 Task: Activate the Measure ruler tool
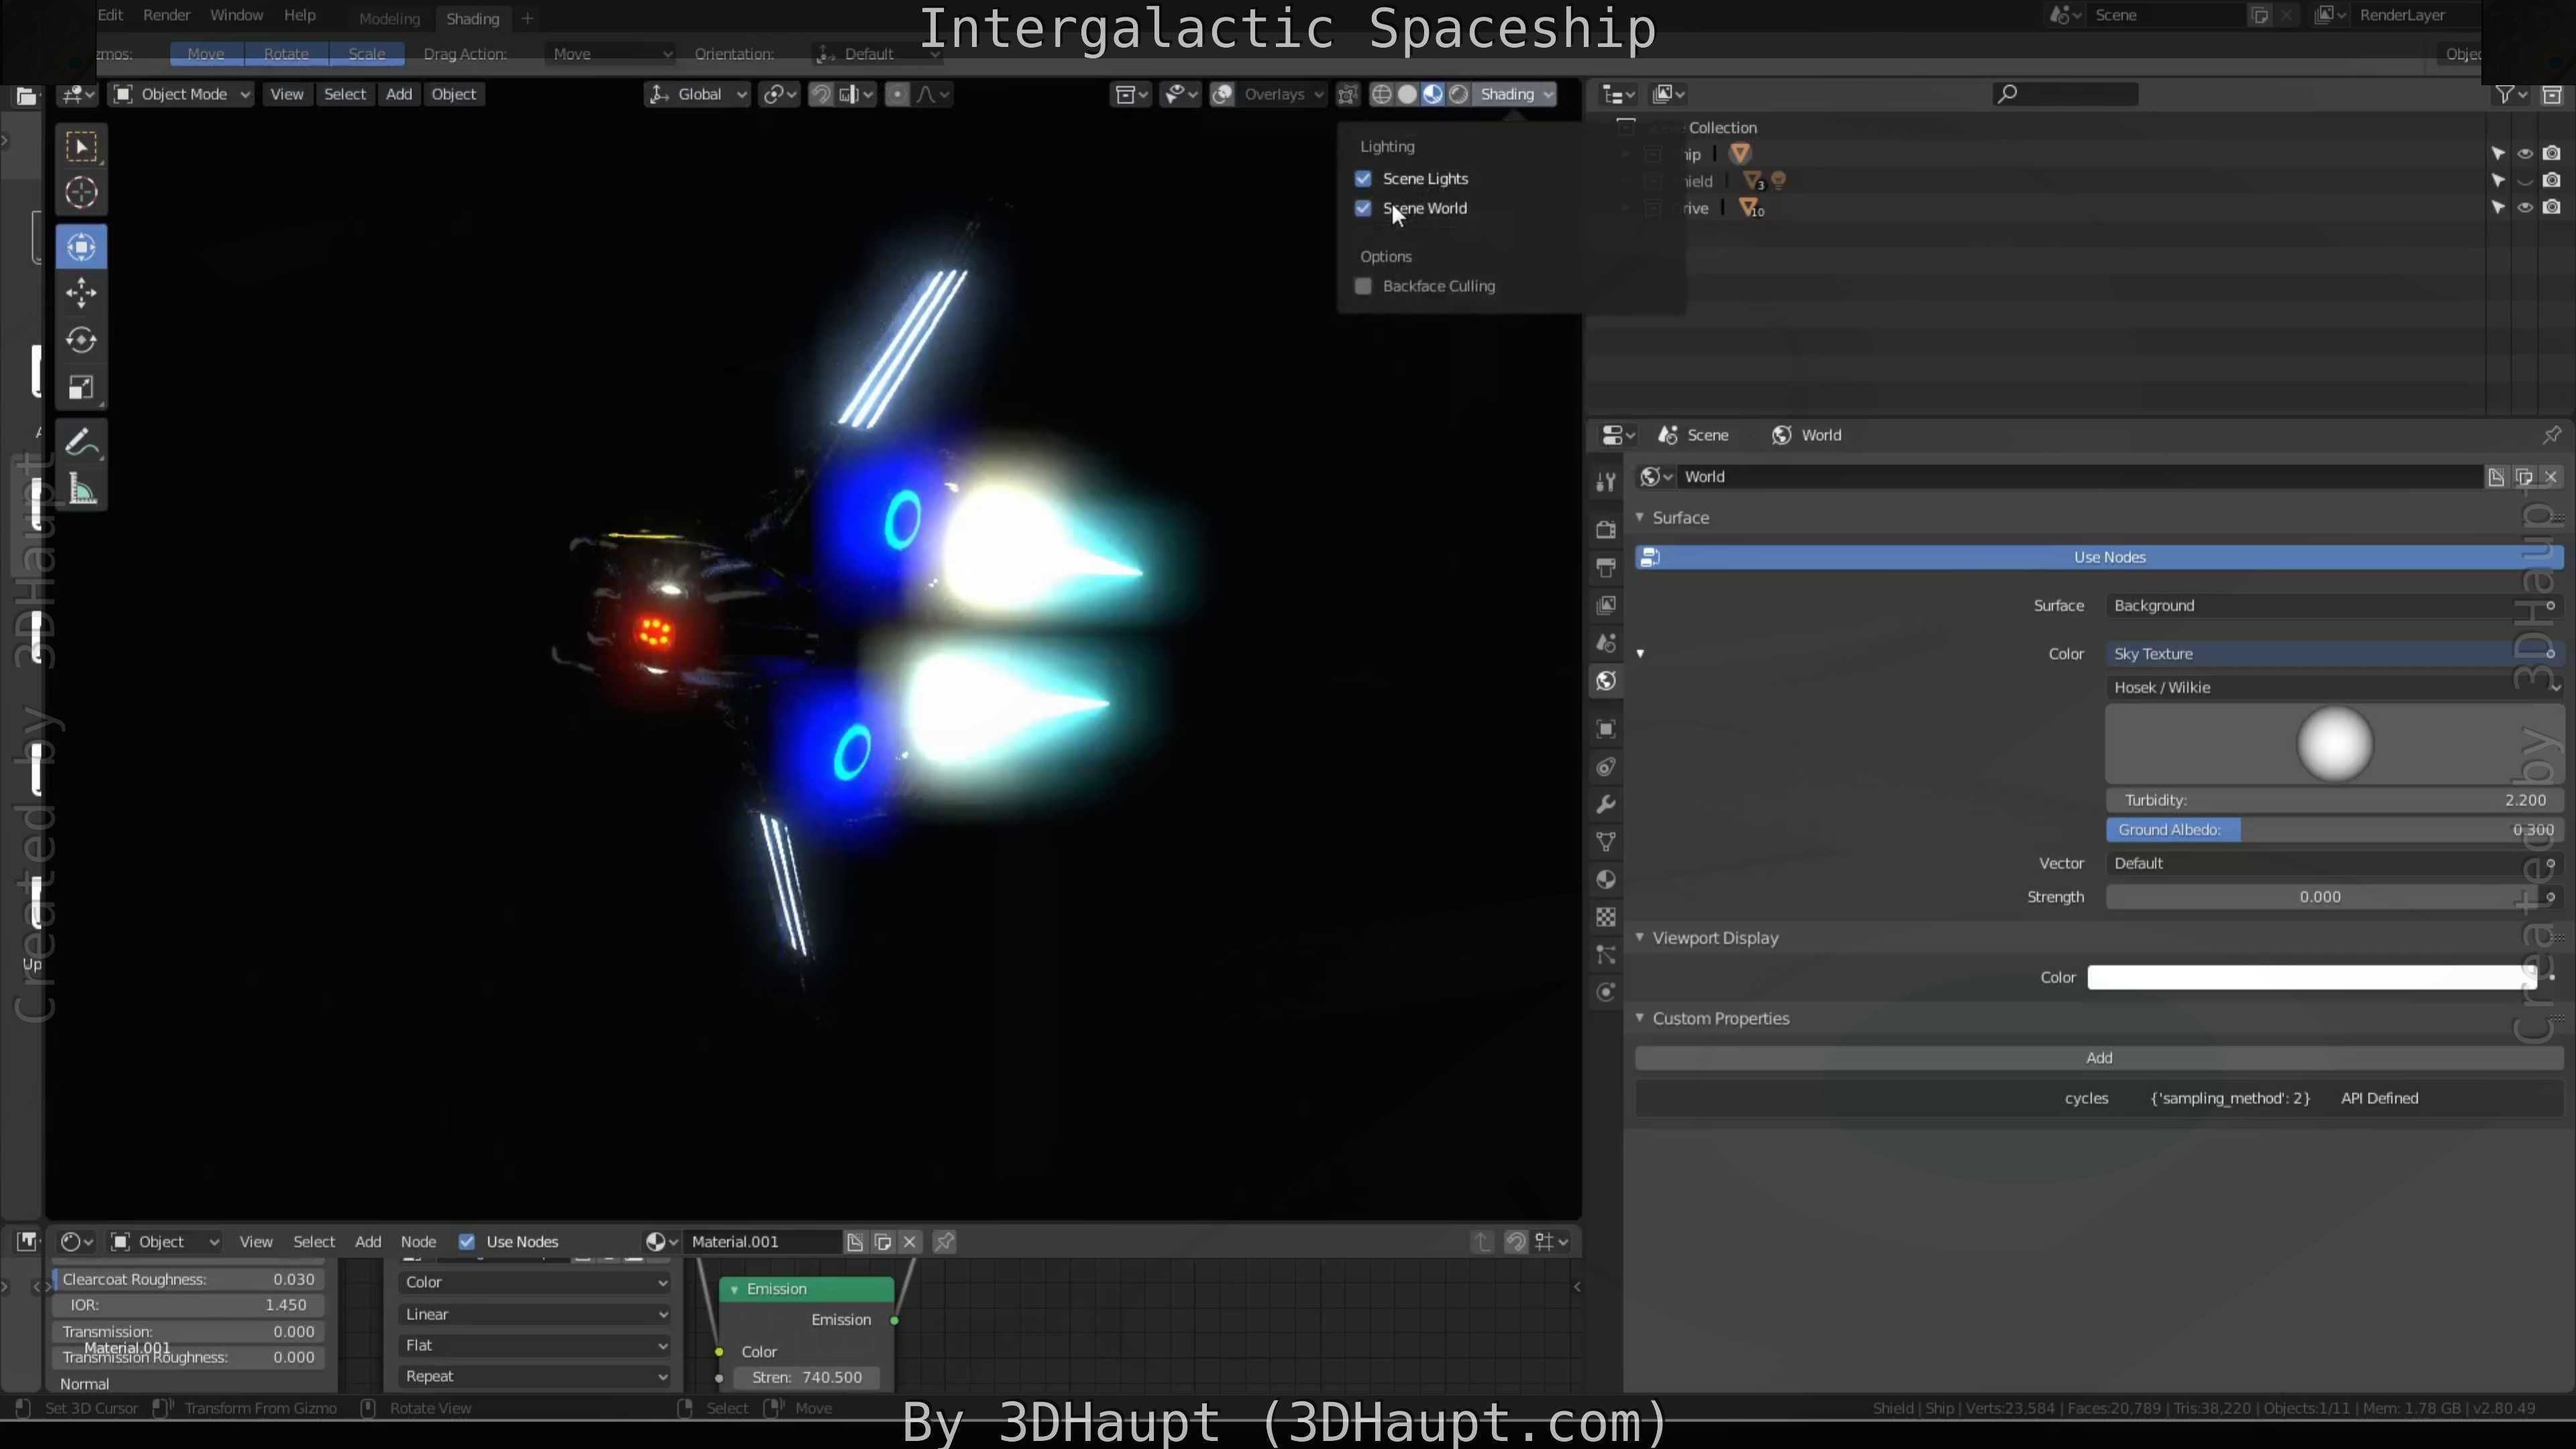(81, 490)
